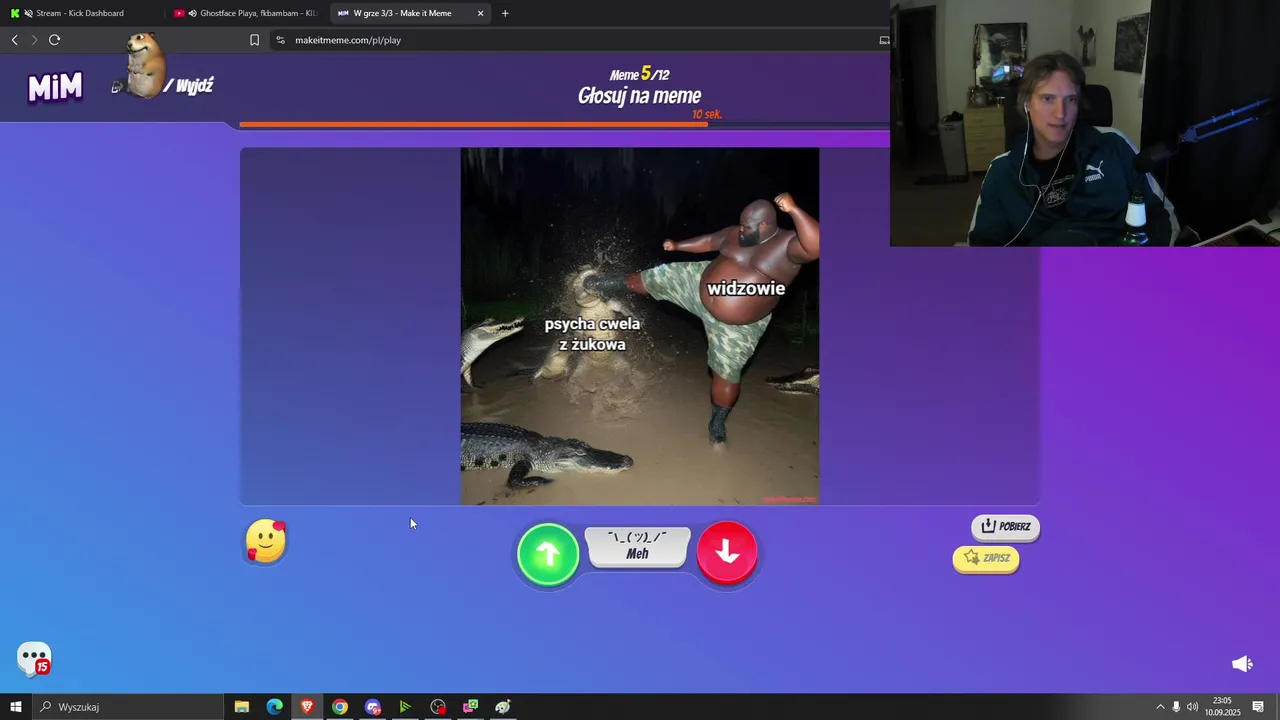Reload the page
This screenshot has height=720, width=1280.
point(54,40)
